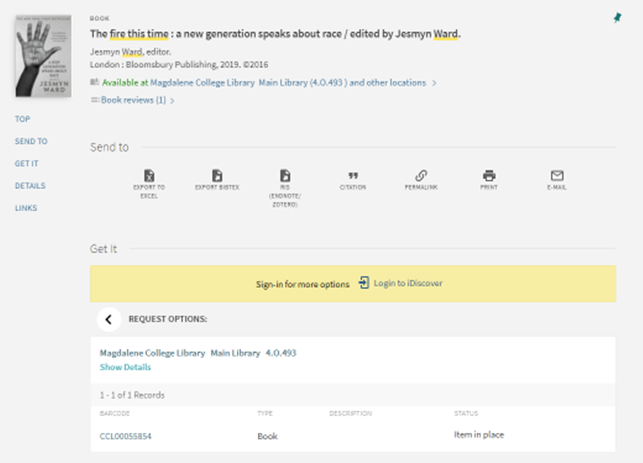643x463 pixels.
Task: Click the Print icon
Action: 489,176
